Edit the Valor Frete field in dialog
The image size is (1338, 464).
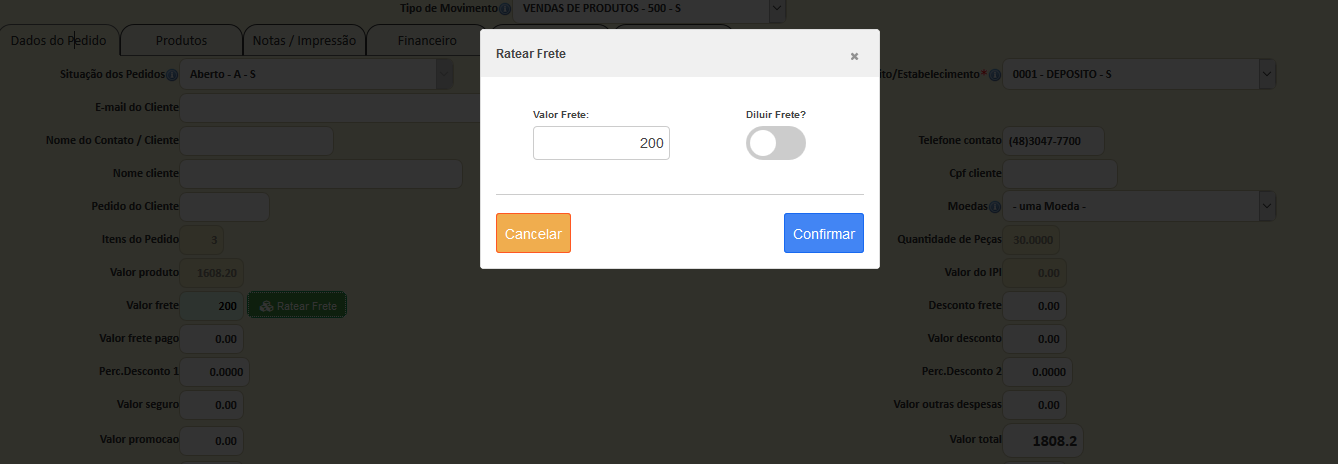pos(601,143)
